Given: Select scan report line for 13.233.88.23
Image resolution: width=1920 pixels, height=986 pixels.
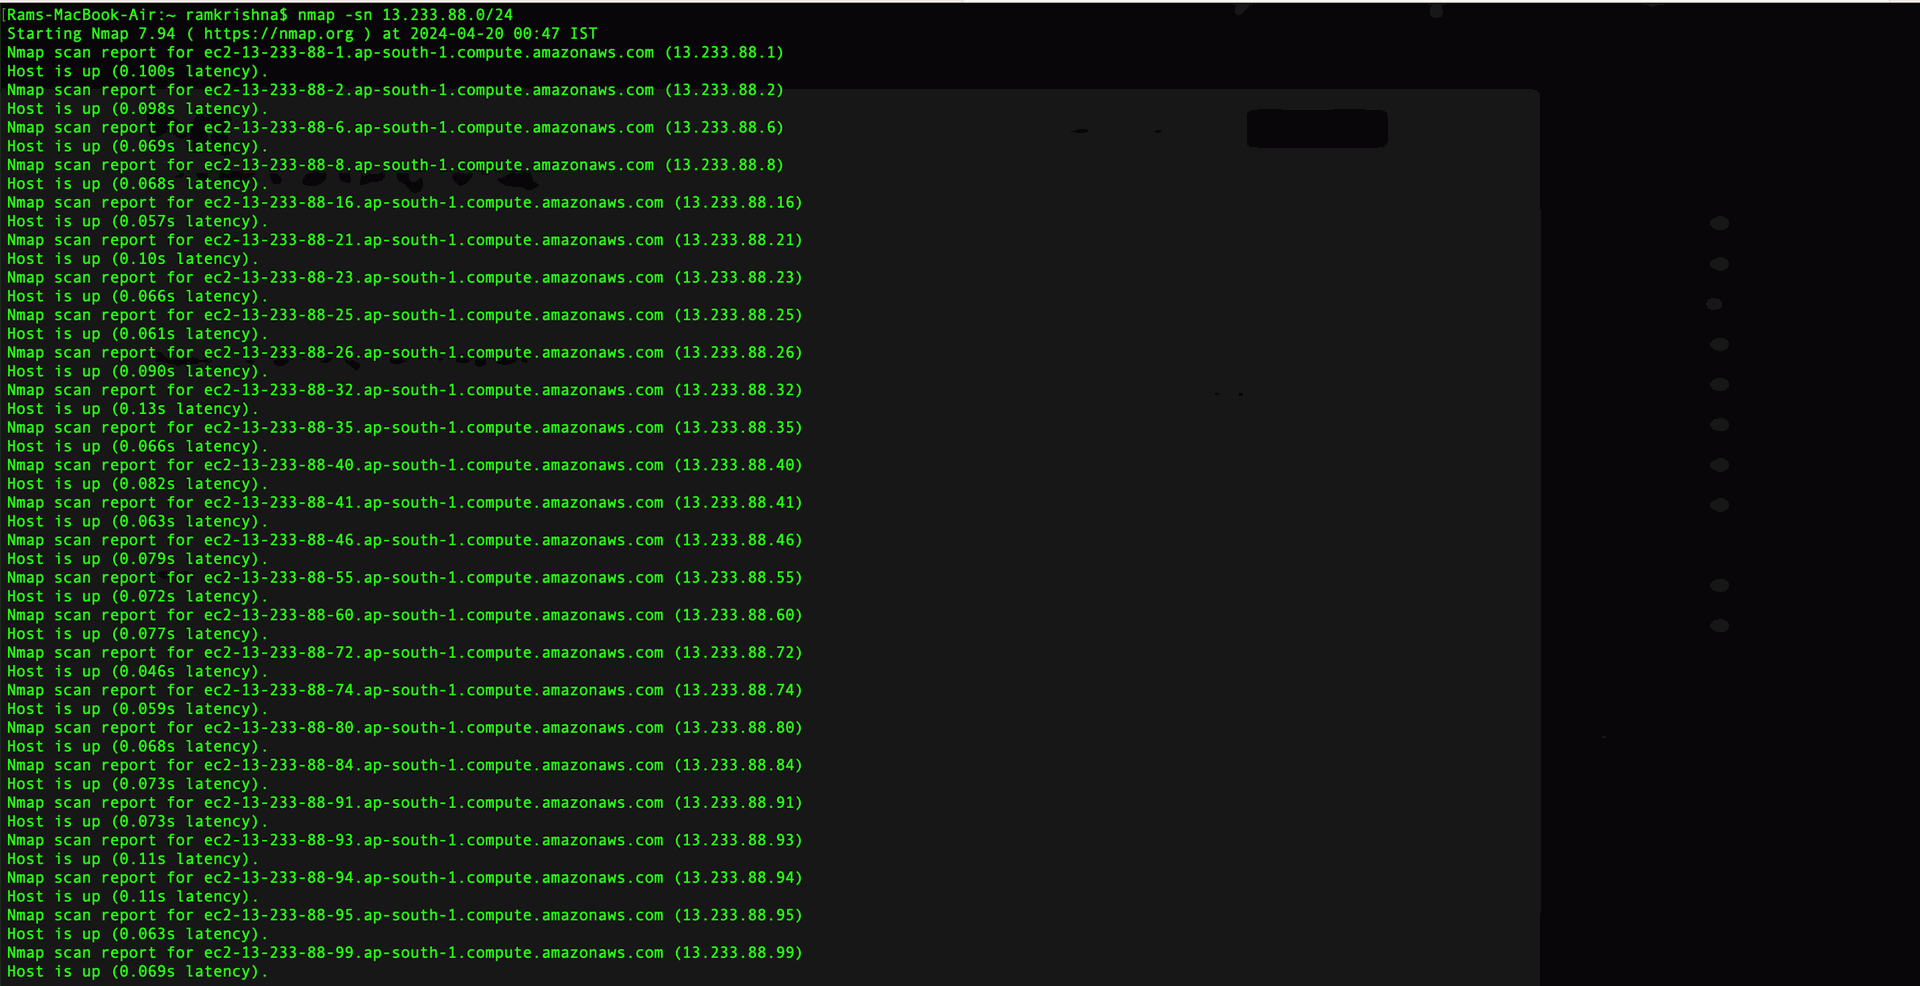Looking at the screenshot, I should coord(405,278).
